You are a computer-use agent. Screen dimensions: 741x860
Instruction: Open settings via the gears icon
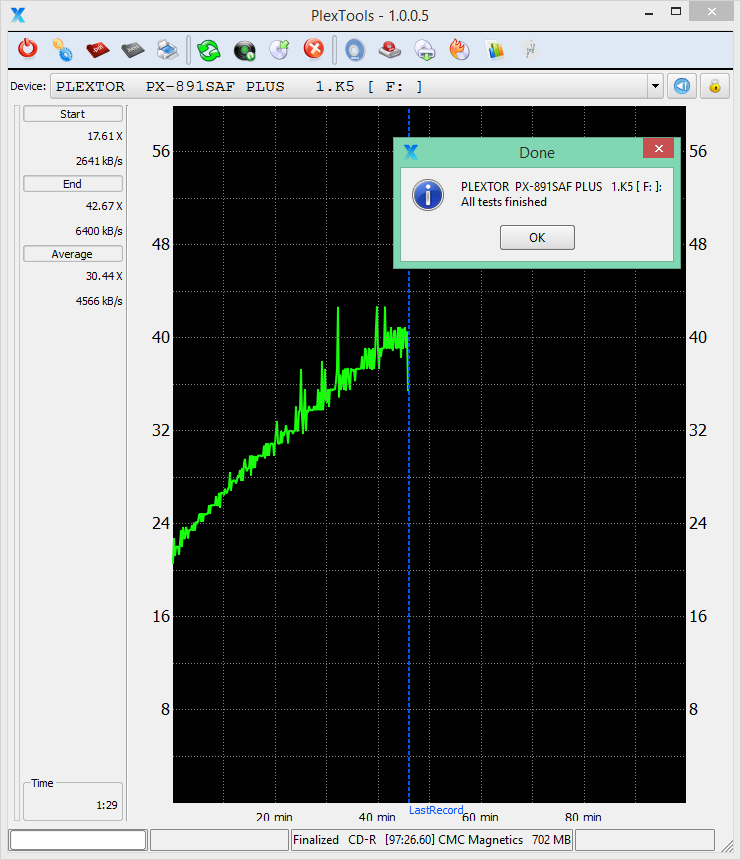pyautogui.click(x=62, y=50)
